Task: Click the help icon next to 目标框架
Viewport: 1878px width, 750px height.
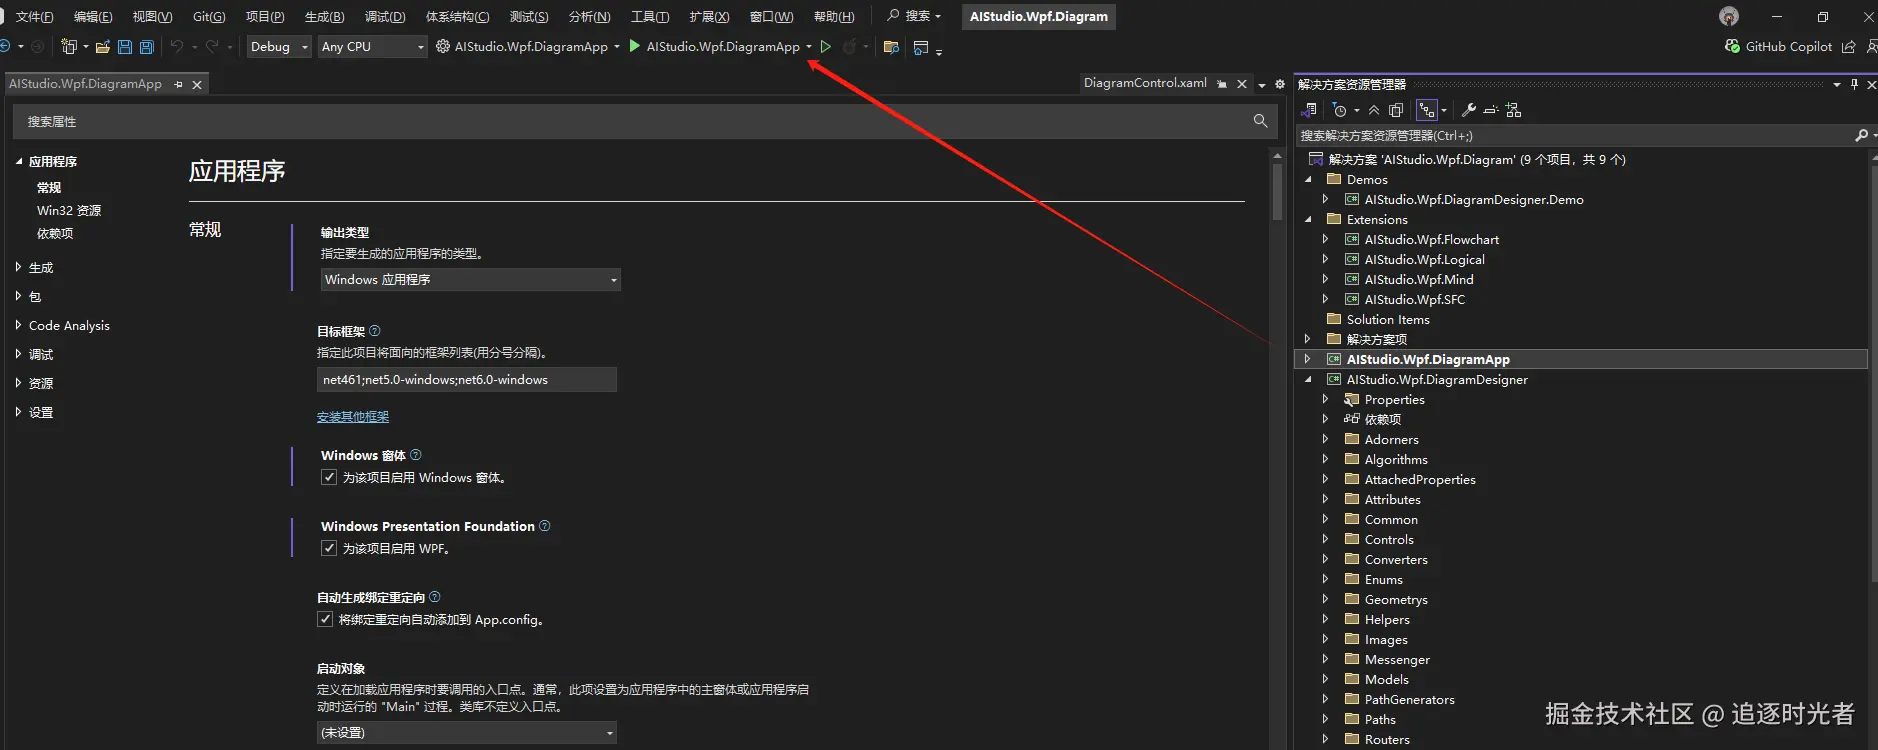Action: point(375,331)
